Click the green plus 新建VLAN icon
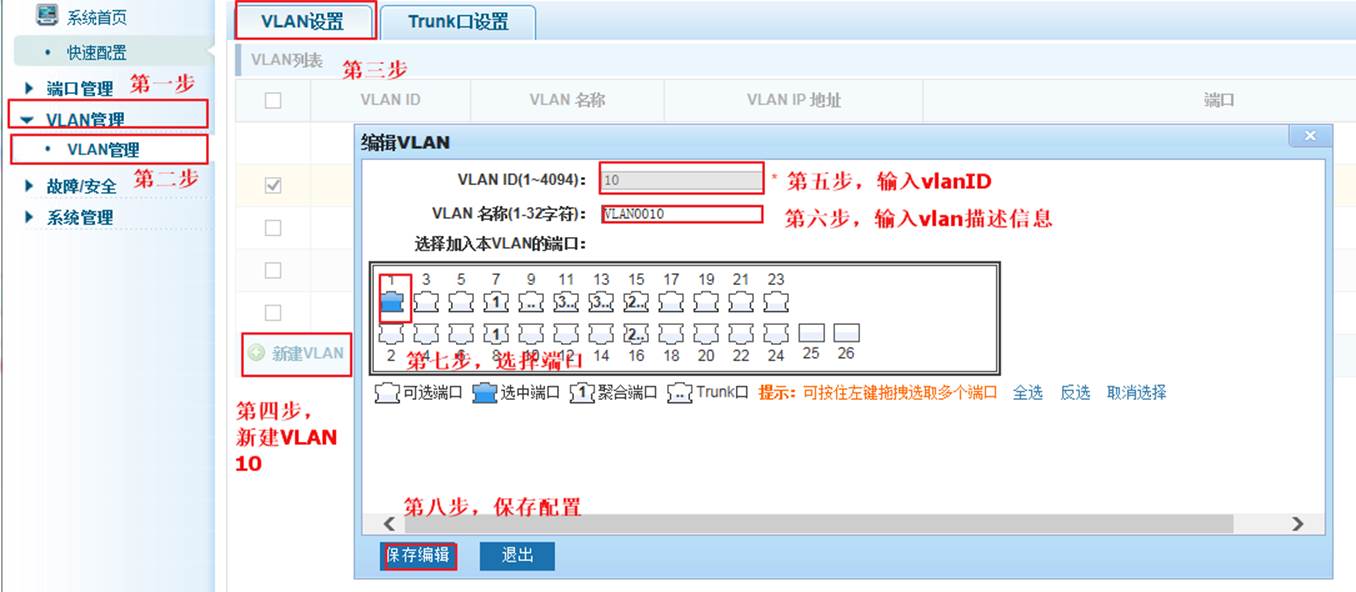Screen dimensions: 1356x592 pyautogui.click(x=256, y=353)
